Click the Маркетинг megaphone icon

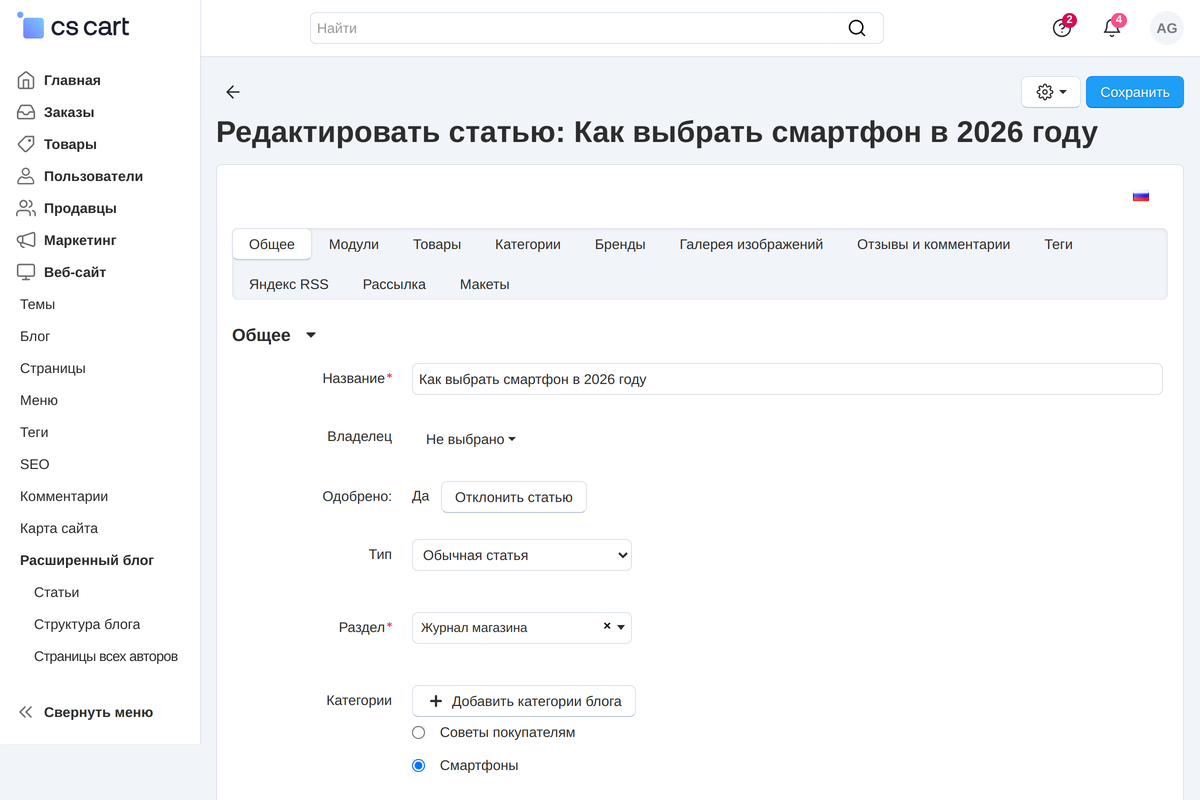pyautogui.click(x=26, y=240)
